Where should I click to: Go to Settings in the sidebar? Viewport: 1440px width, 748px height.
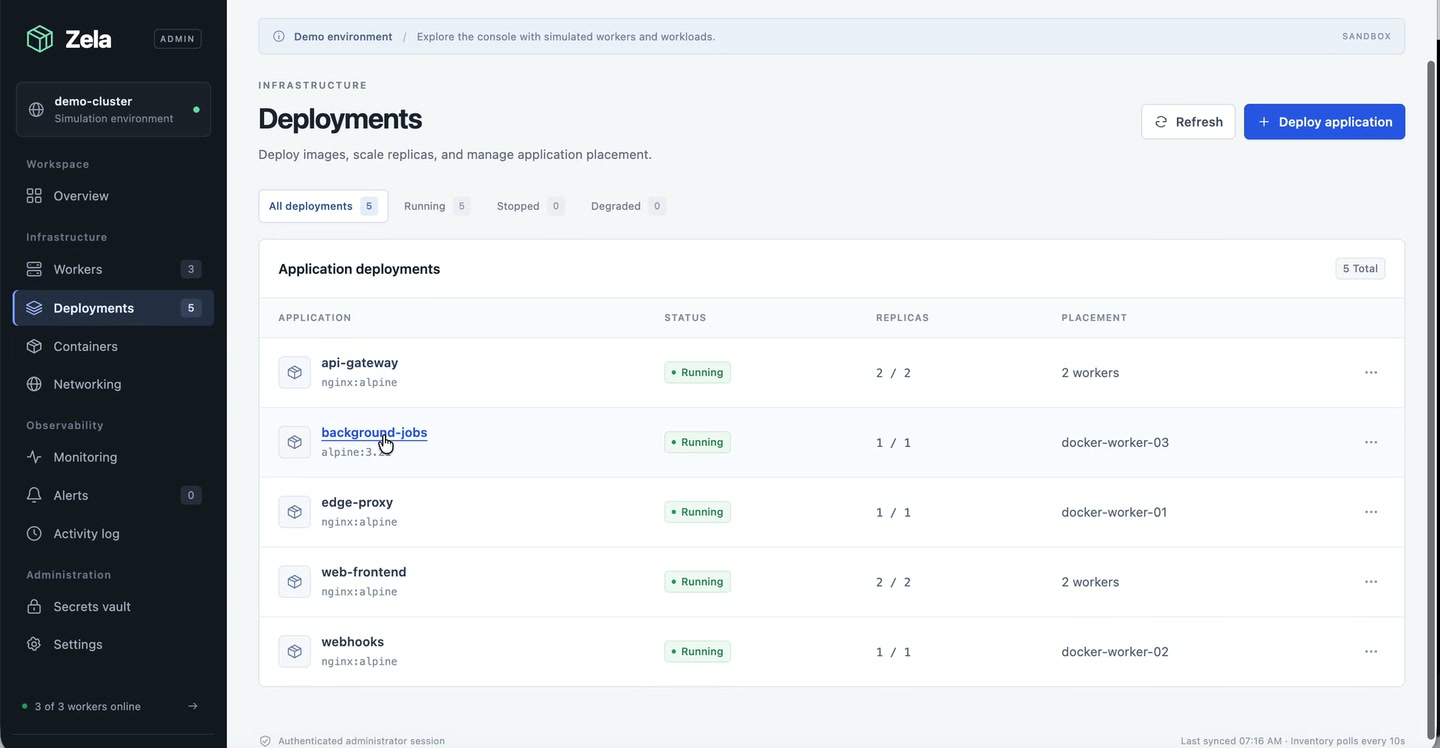click(x=113, y=645)
